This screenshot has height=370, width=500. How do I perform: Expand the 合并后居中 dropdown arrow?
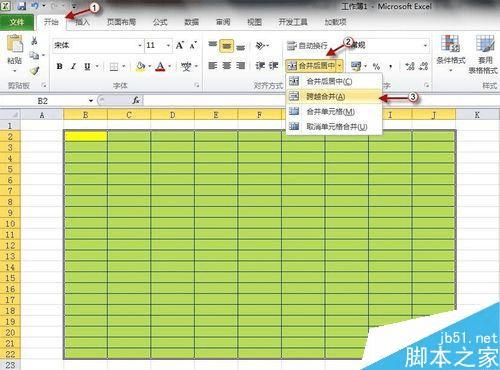(x=339, y=66)
